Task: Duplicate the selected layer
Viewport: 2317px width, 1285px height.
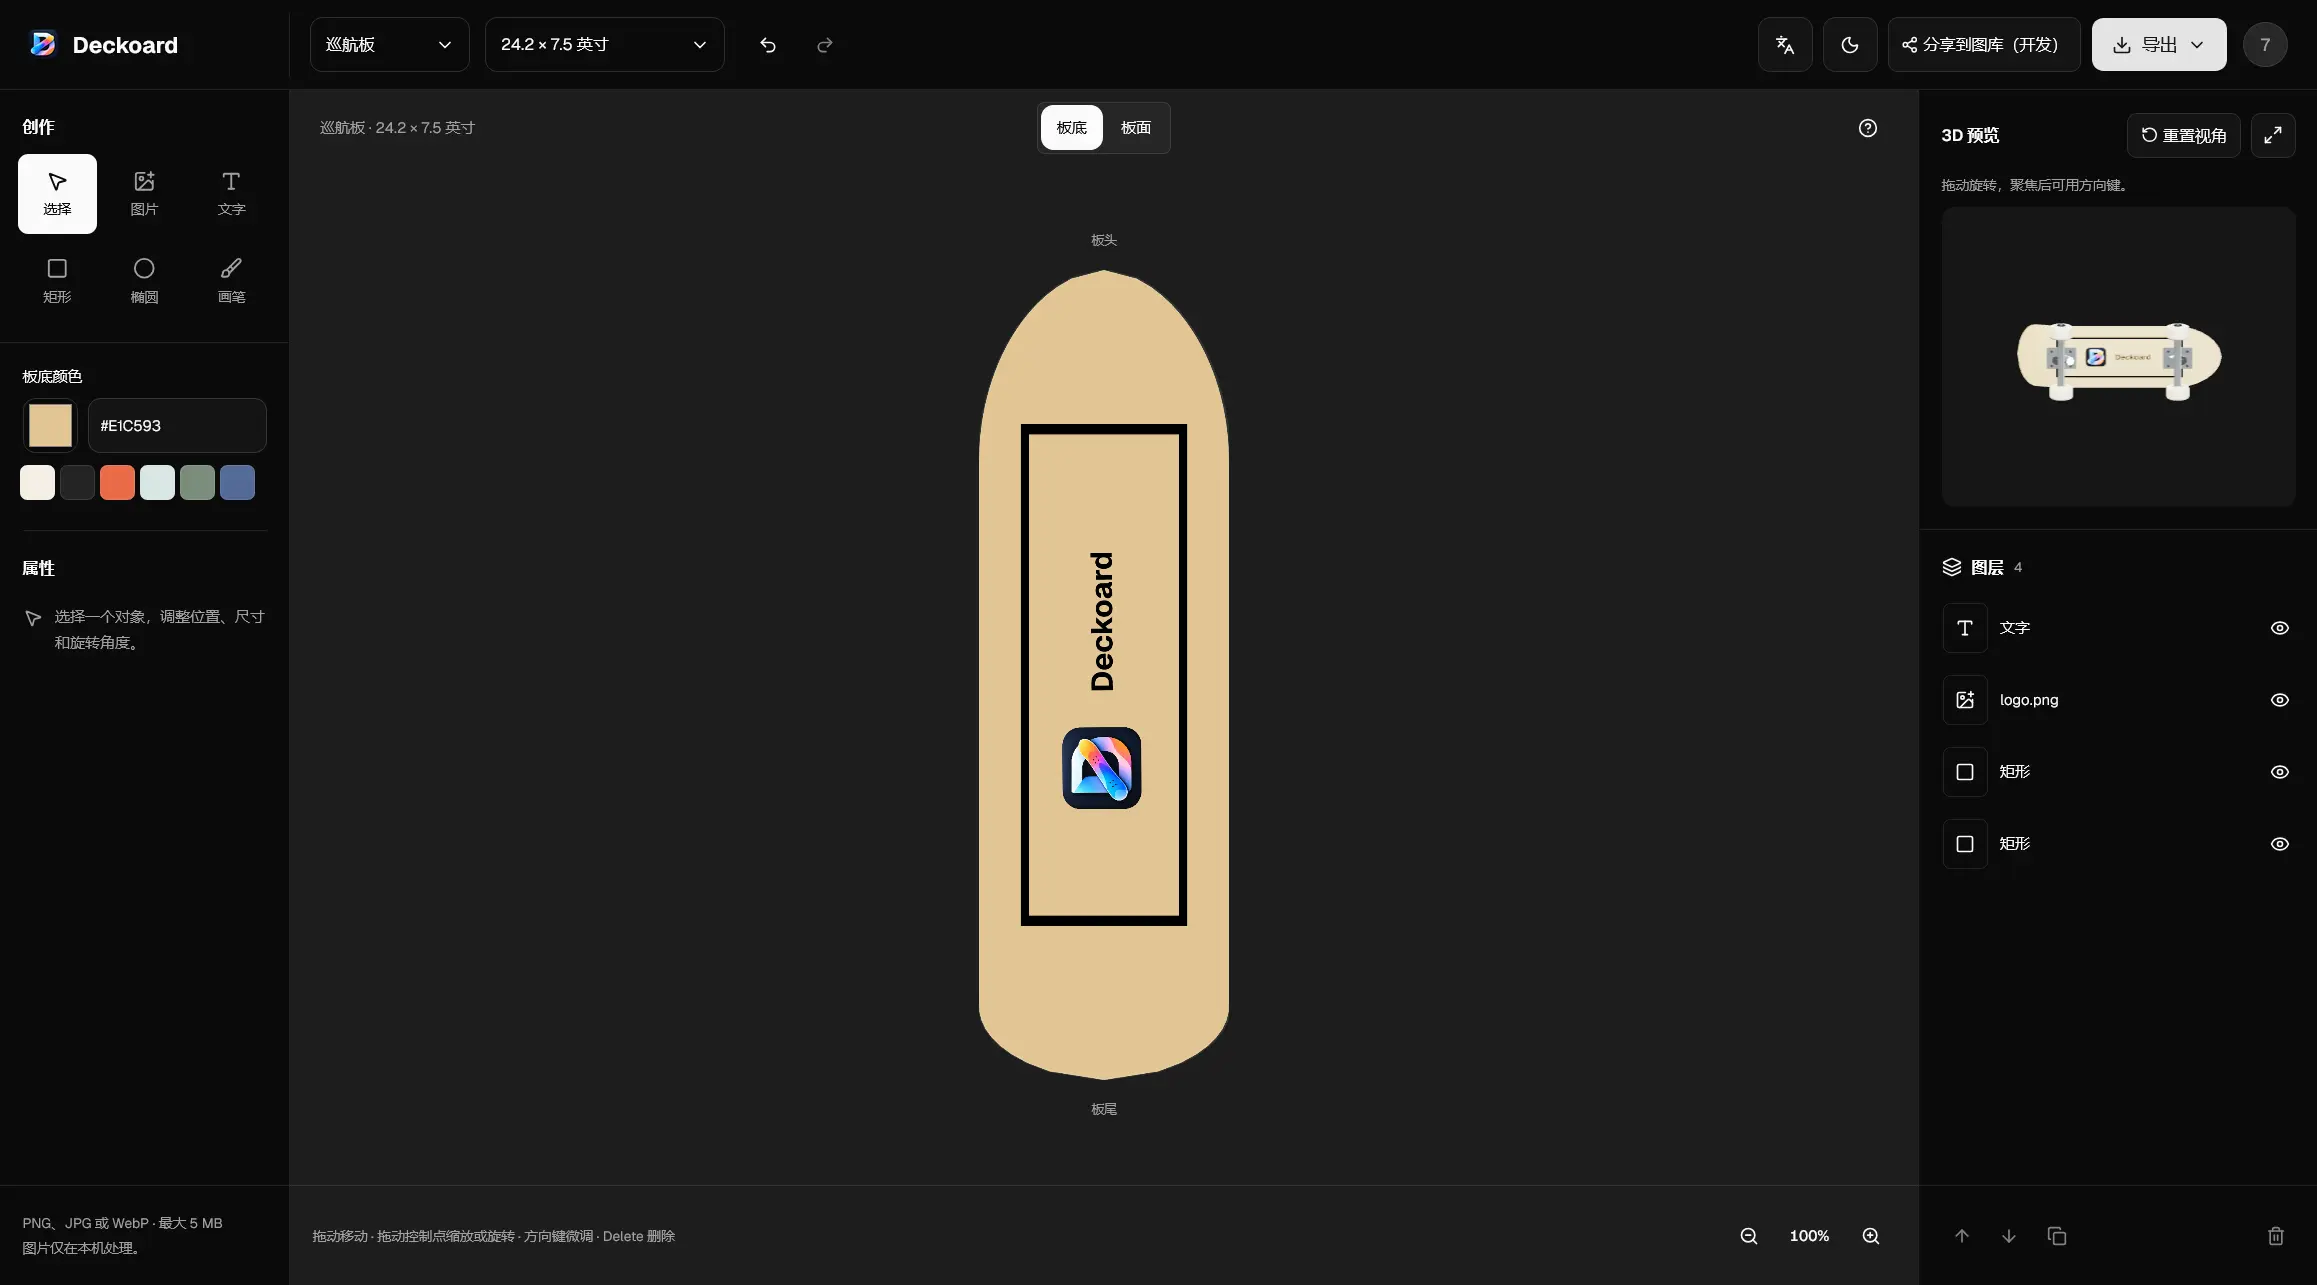Action: [2057, 1236]
